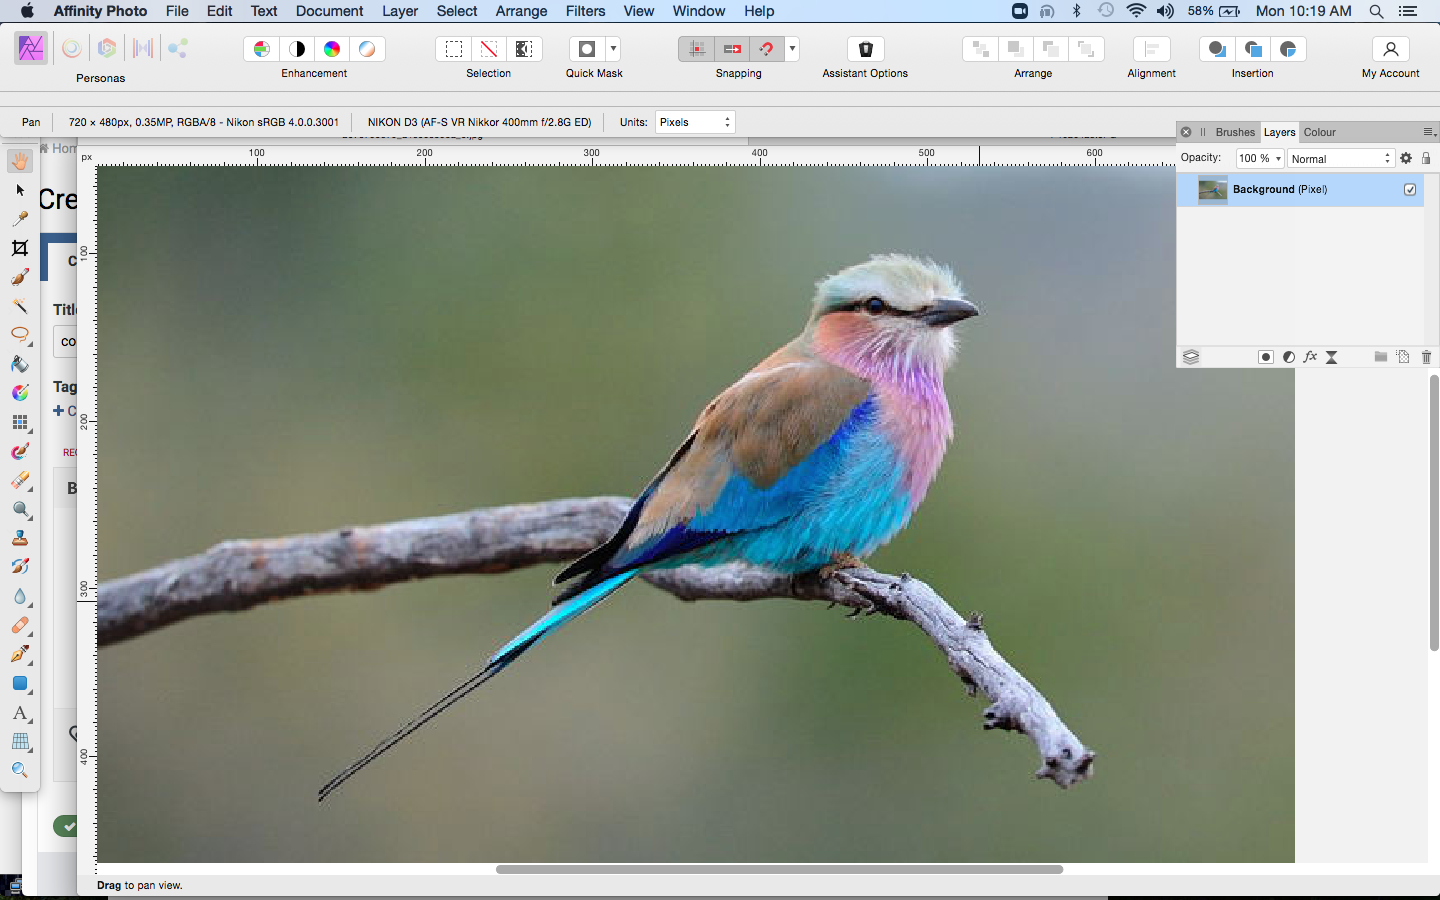Activate the Clone stamp tool

pyautogui.click(x=20, y=539)
